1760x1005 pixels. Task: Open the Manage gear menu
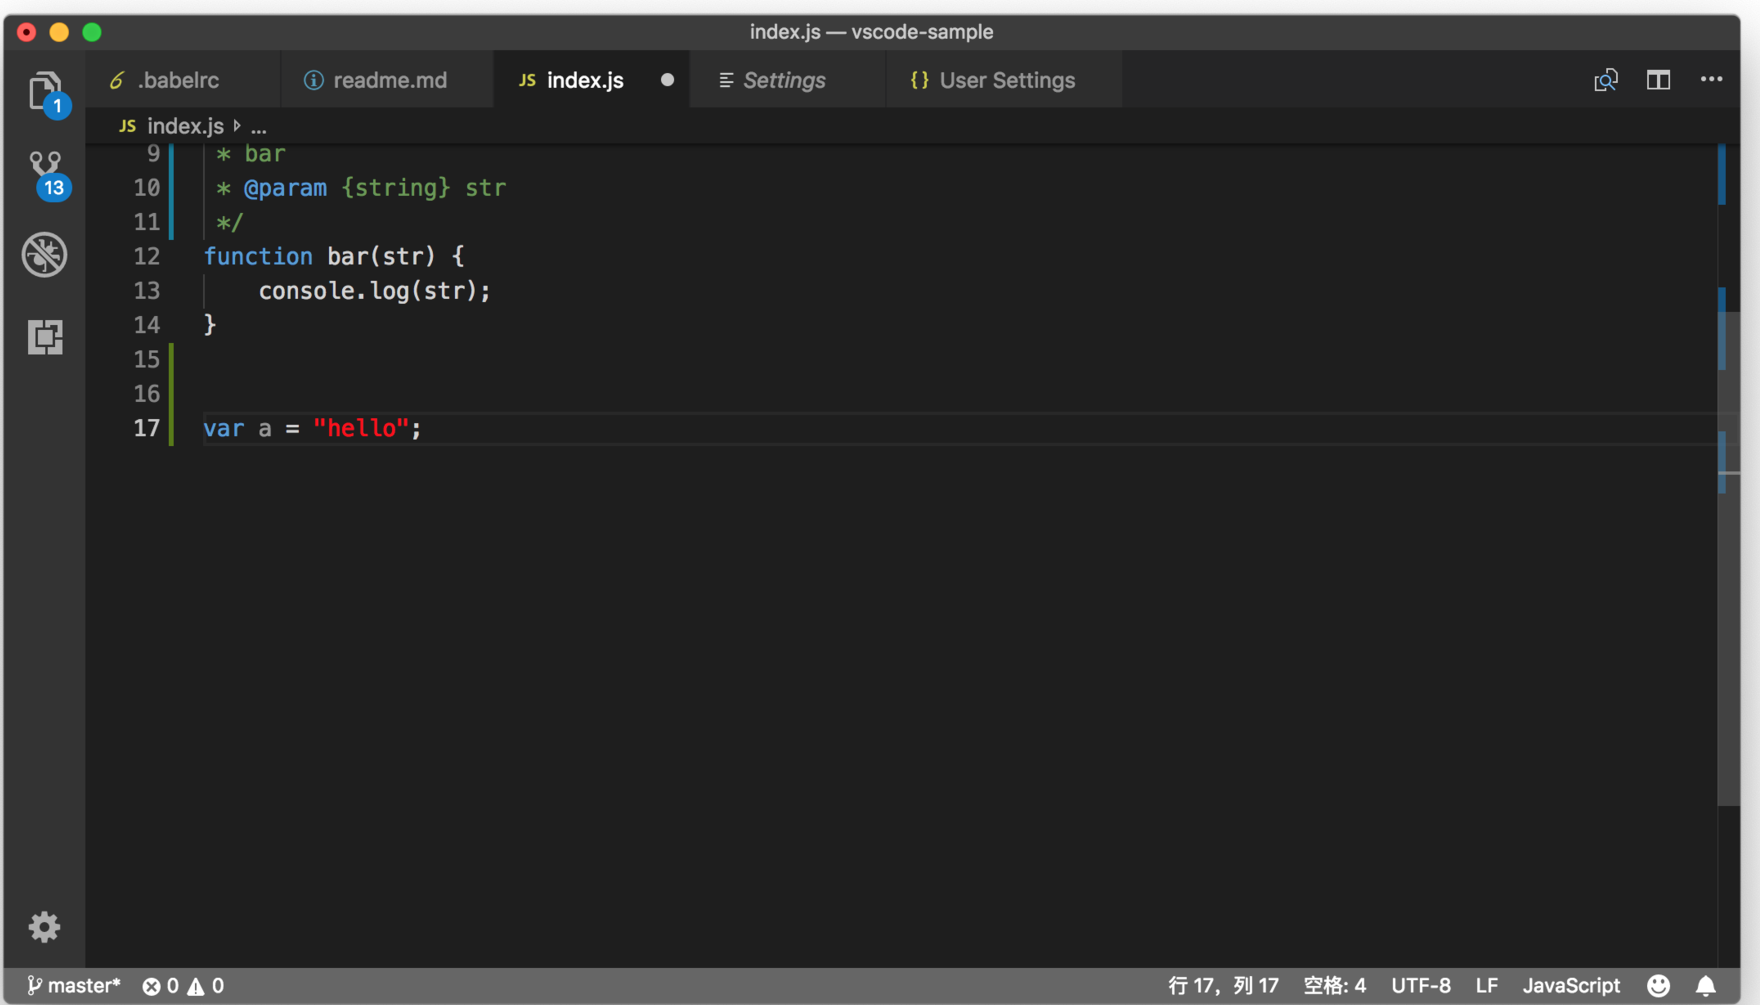pos(44,927)
